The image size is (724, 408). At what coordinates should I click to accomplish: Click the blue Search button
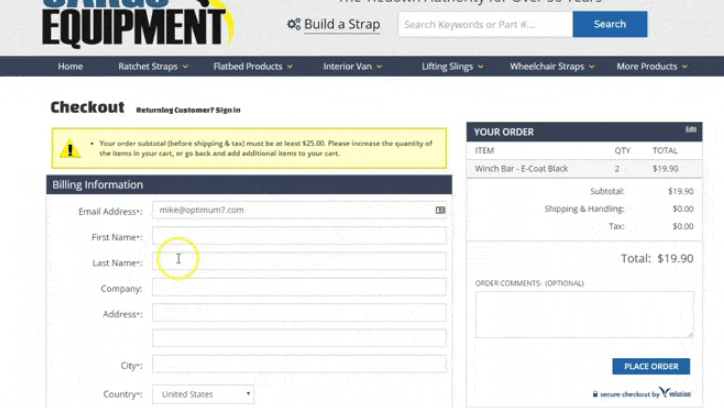click(610, 24)
